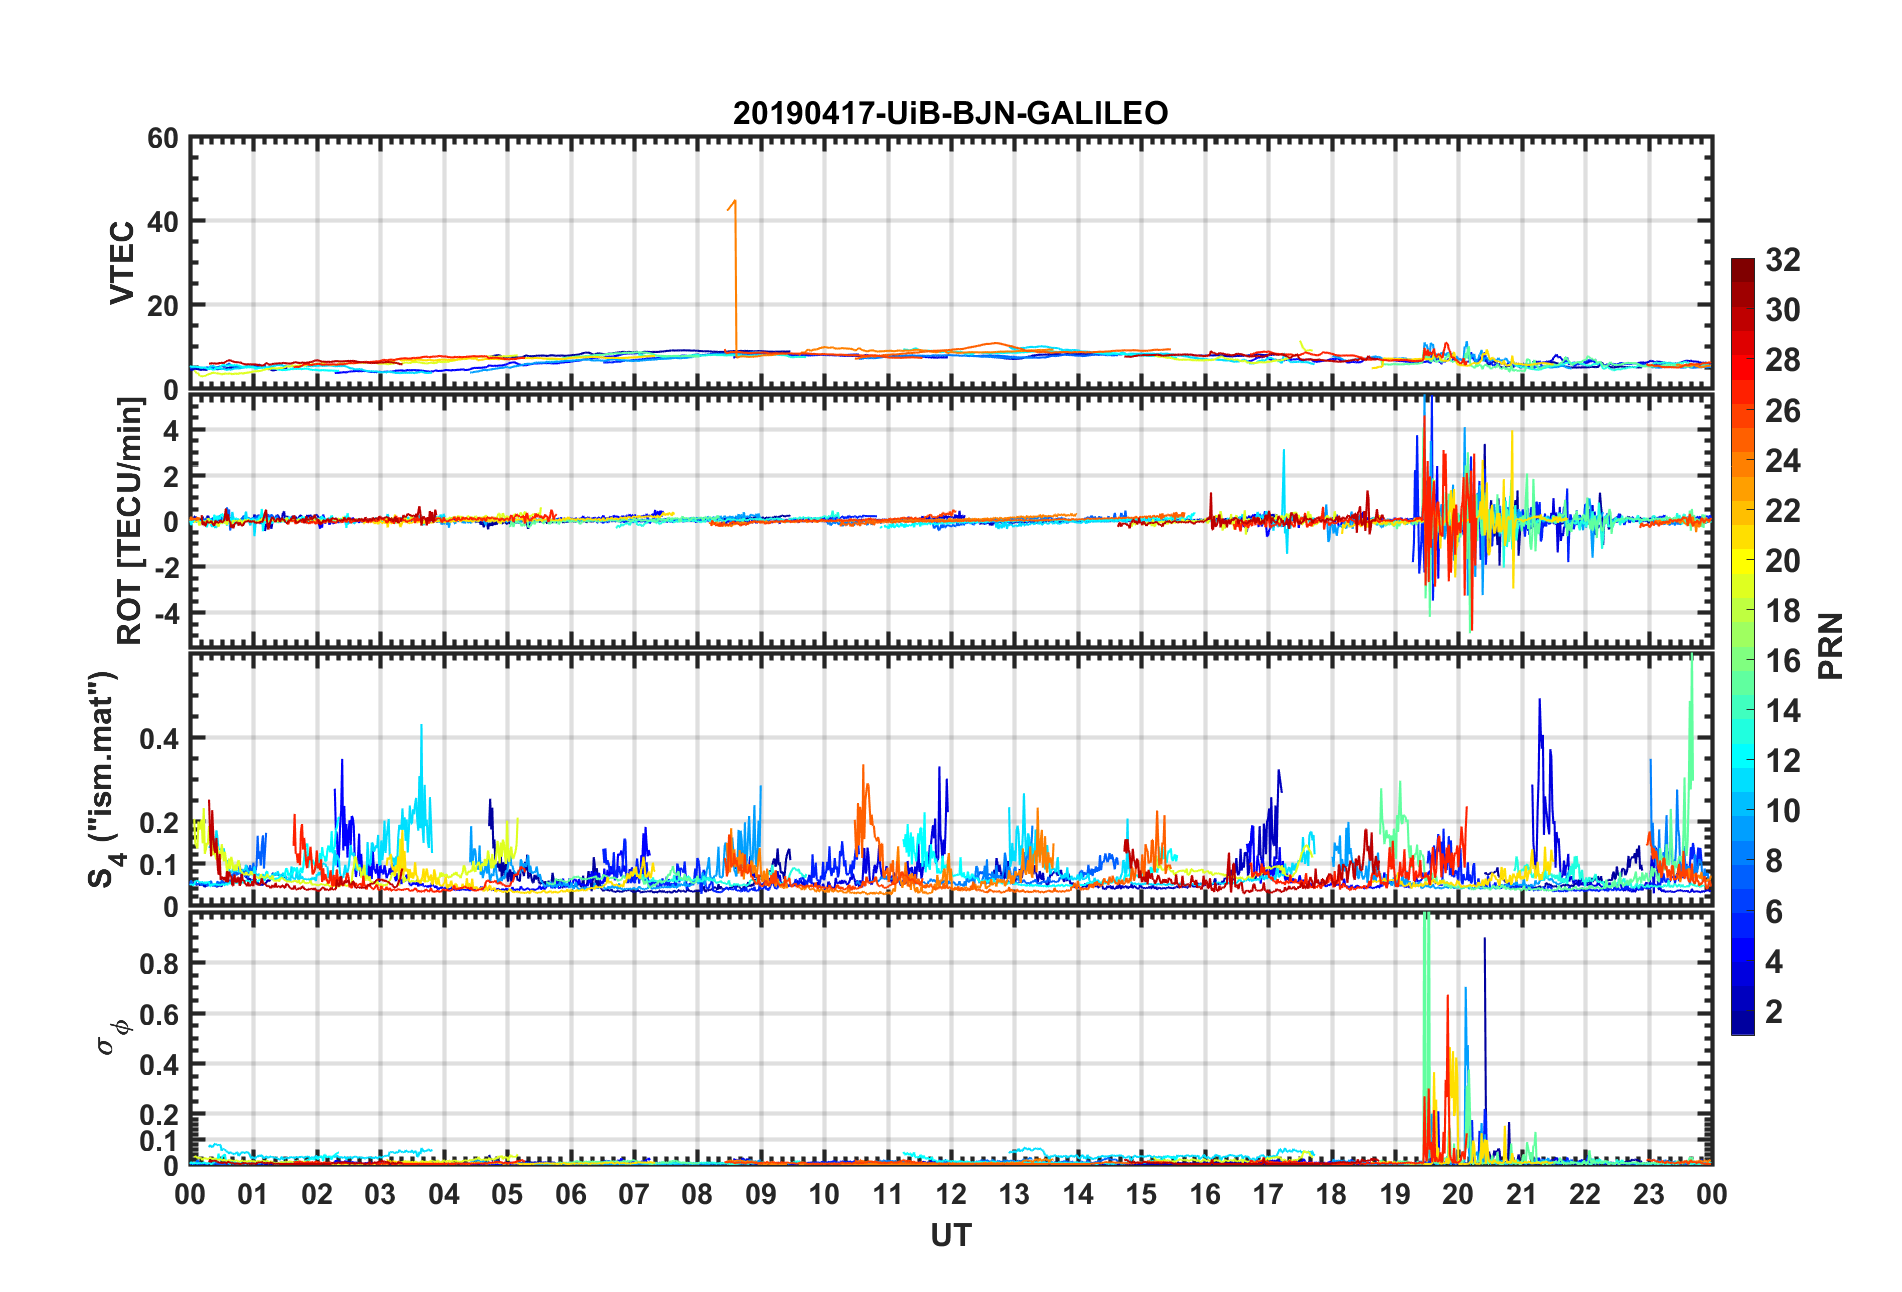Click the plot title 20190417-UiB-BJN-GALILEO
Image resolution: width=1902 pixels, height=1292 pixels.
[950, 113]
